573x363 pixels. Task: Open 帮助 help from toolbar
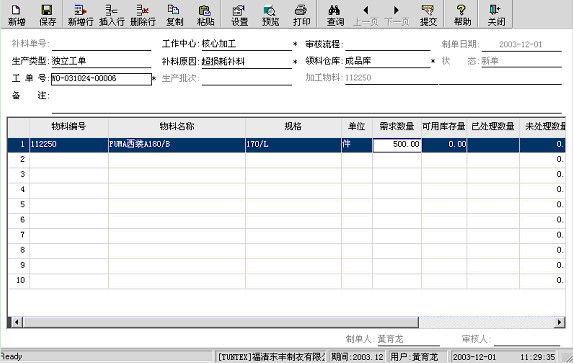click(x=462, y=15)
